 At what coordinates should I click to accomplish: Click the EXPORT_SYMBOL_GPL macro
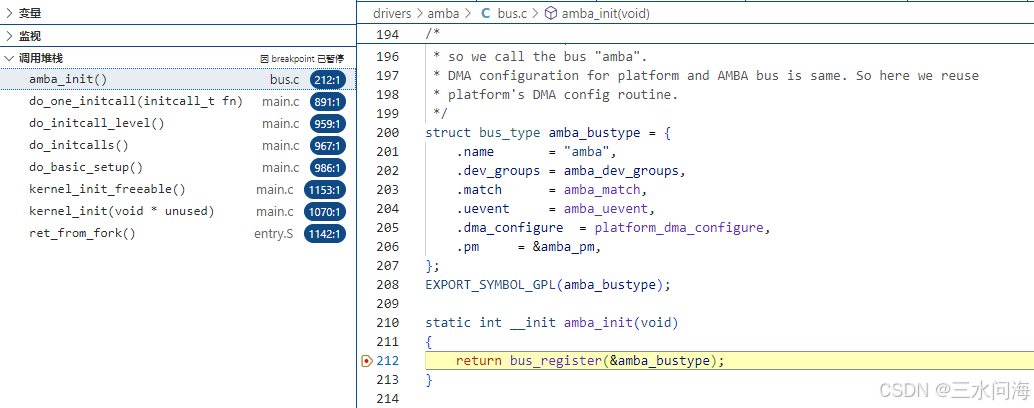[x=491, y=285]
